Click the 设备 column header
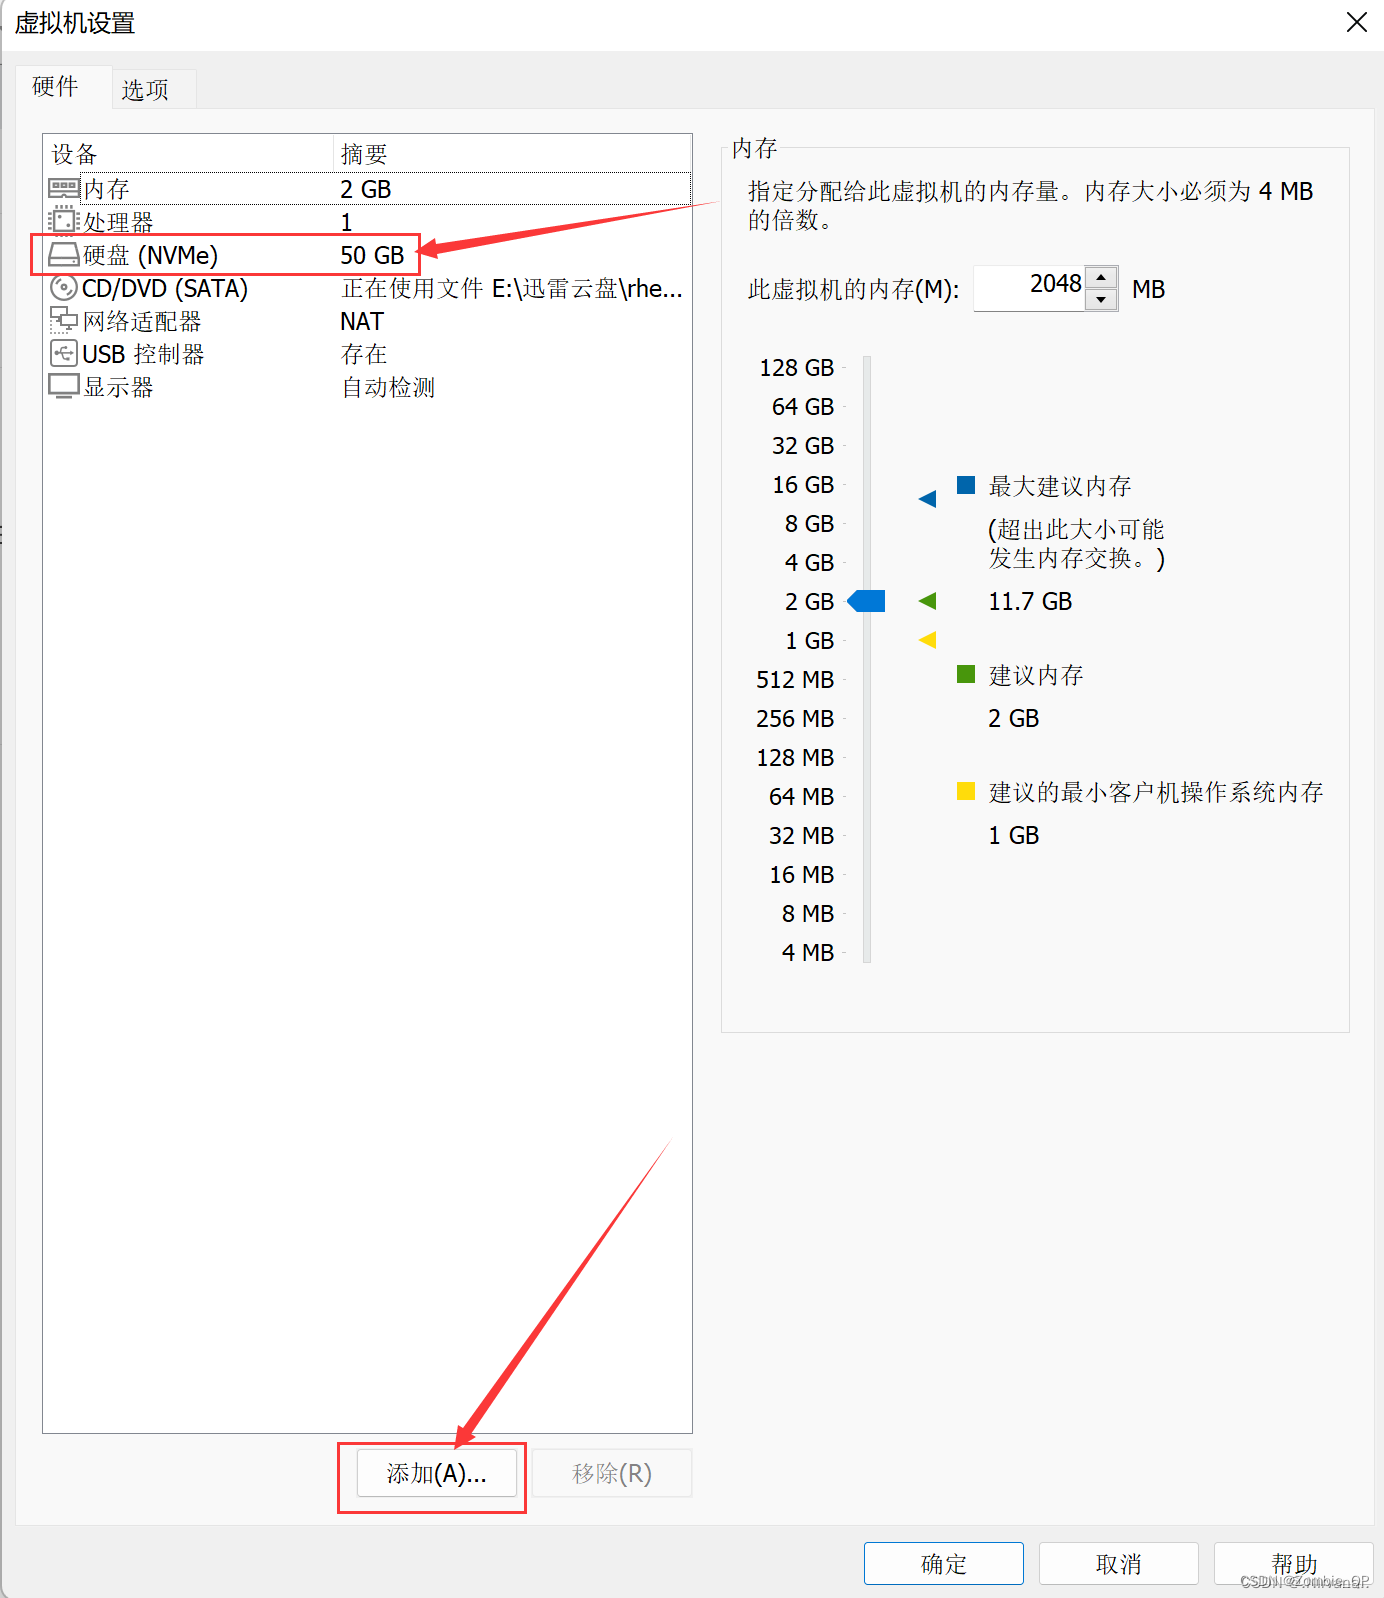Screen dimensions: 1384x1598 pyautogui.click(x=188, y=154)
